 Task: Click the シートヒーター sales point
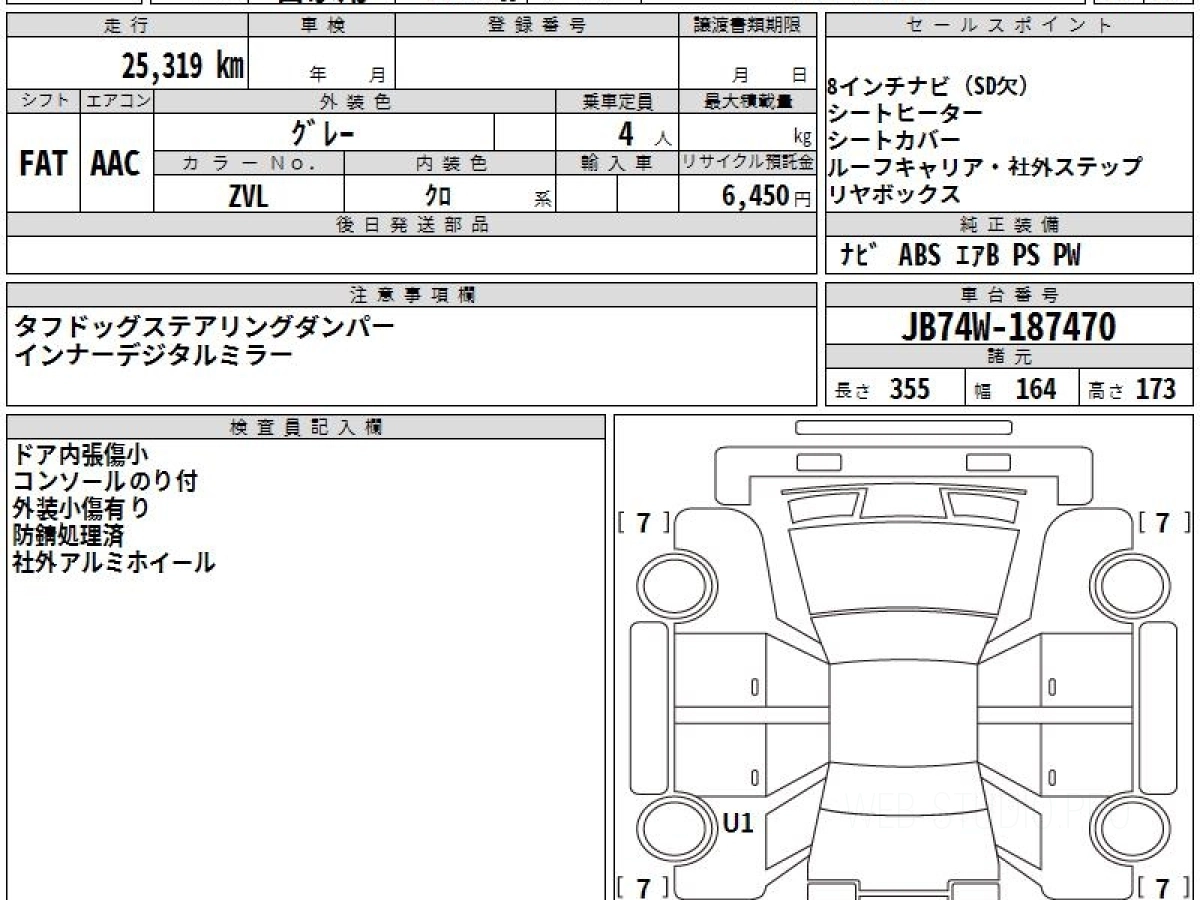click(905, 114)
